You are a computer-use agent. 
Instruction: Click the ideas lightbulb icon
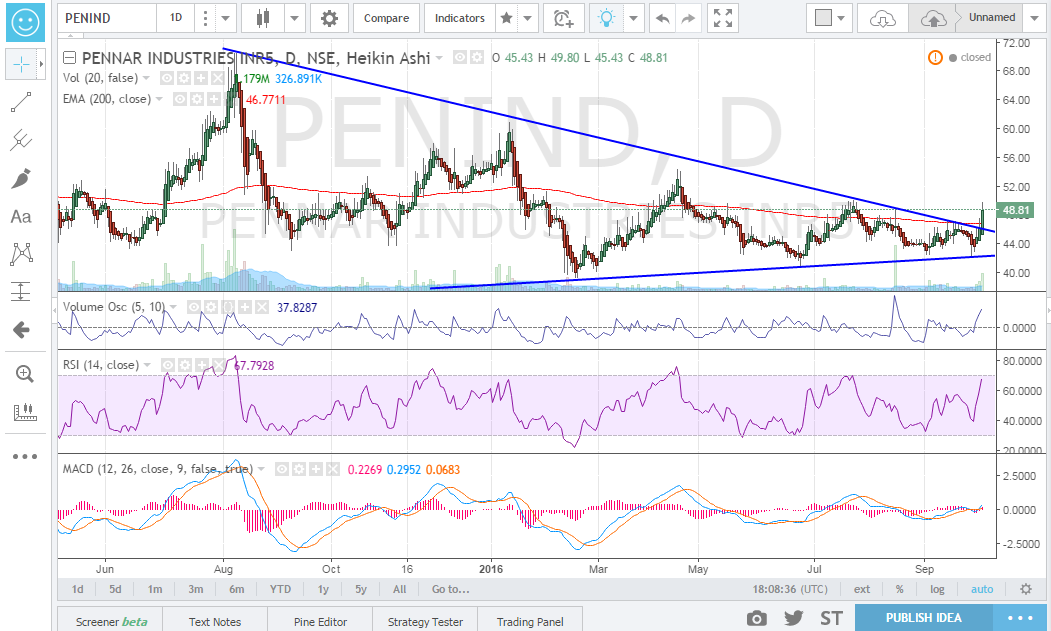[607, 19]
